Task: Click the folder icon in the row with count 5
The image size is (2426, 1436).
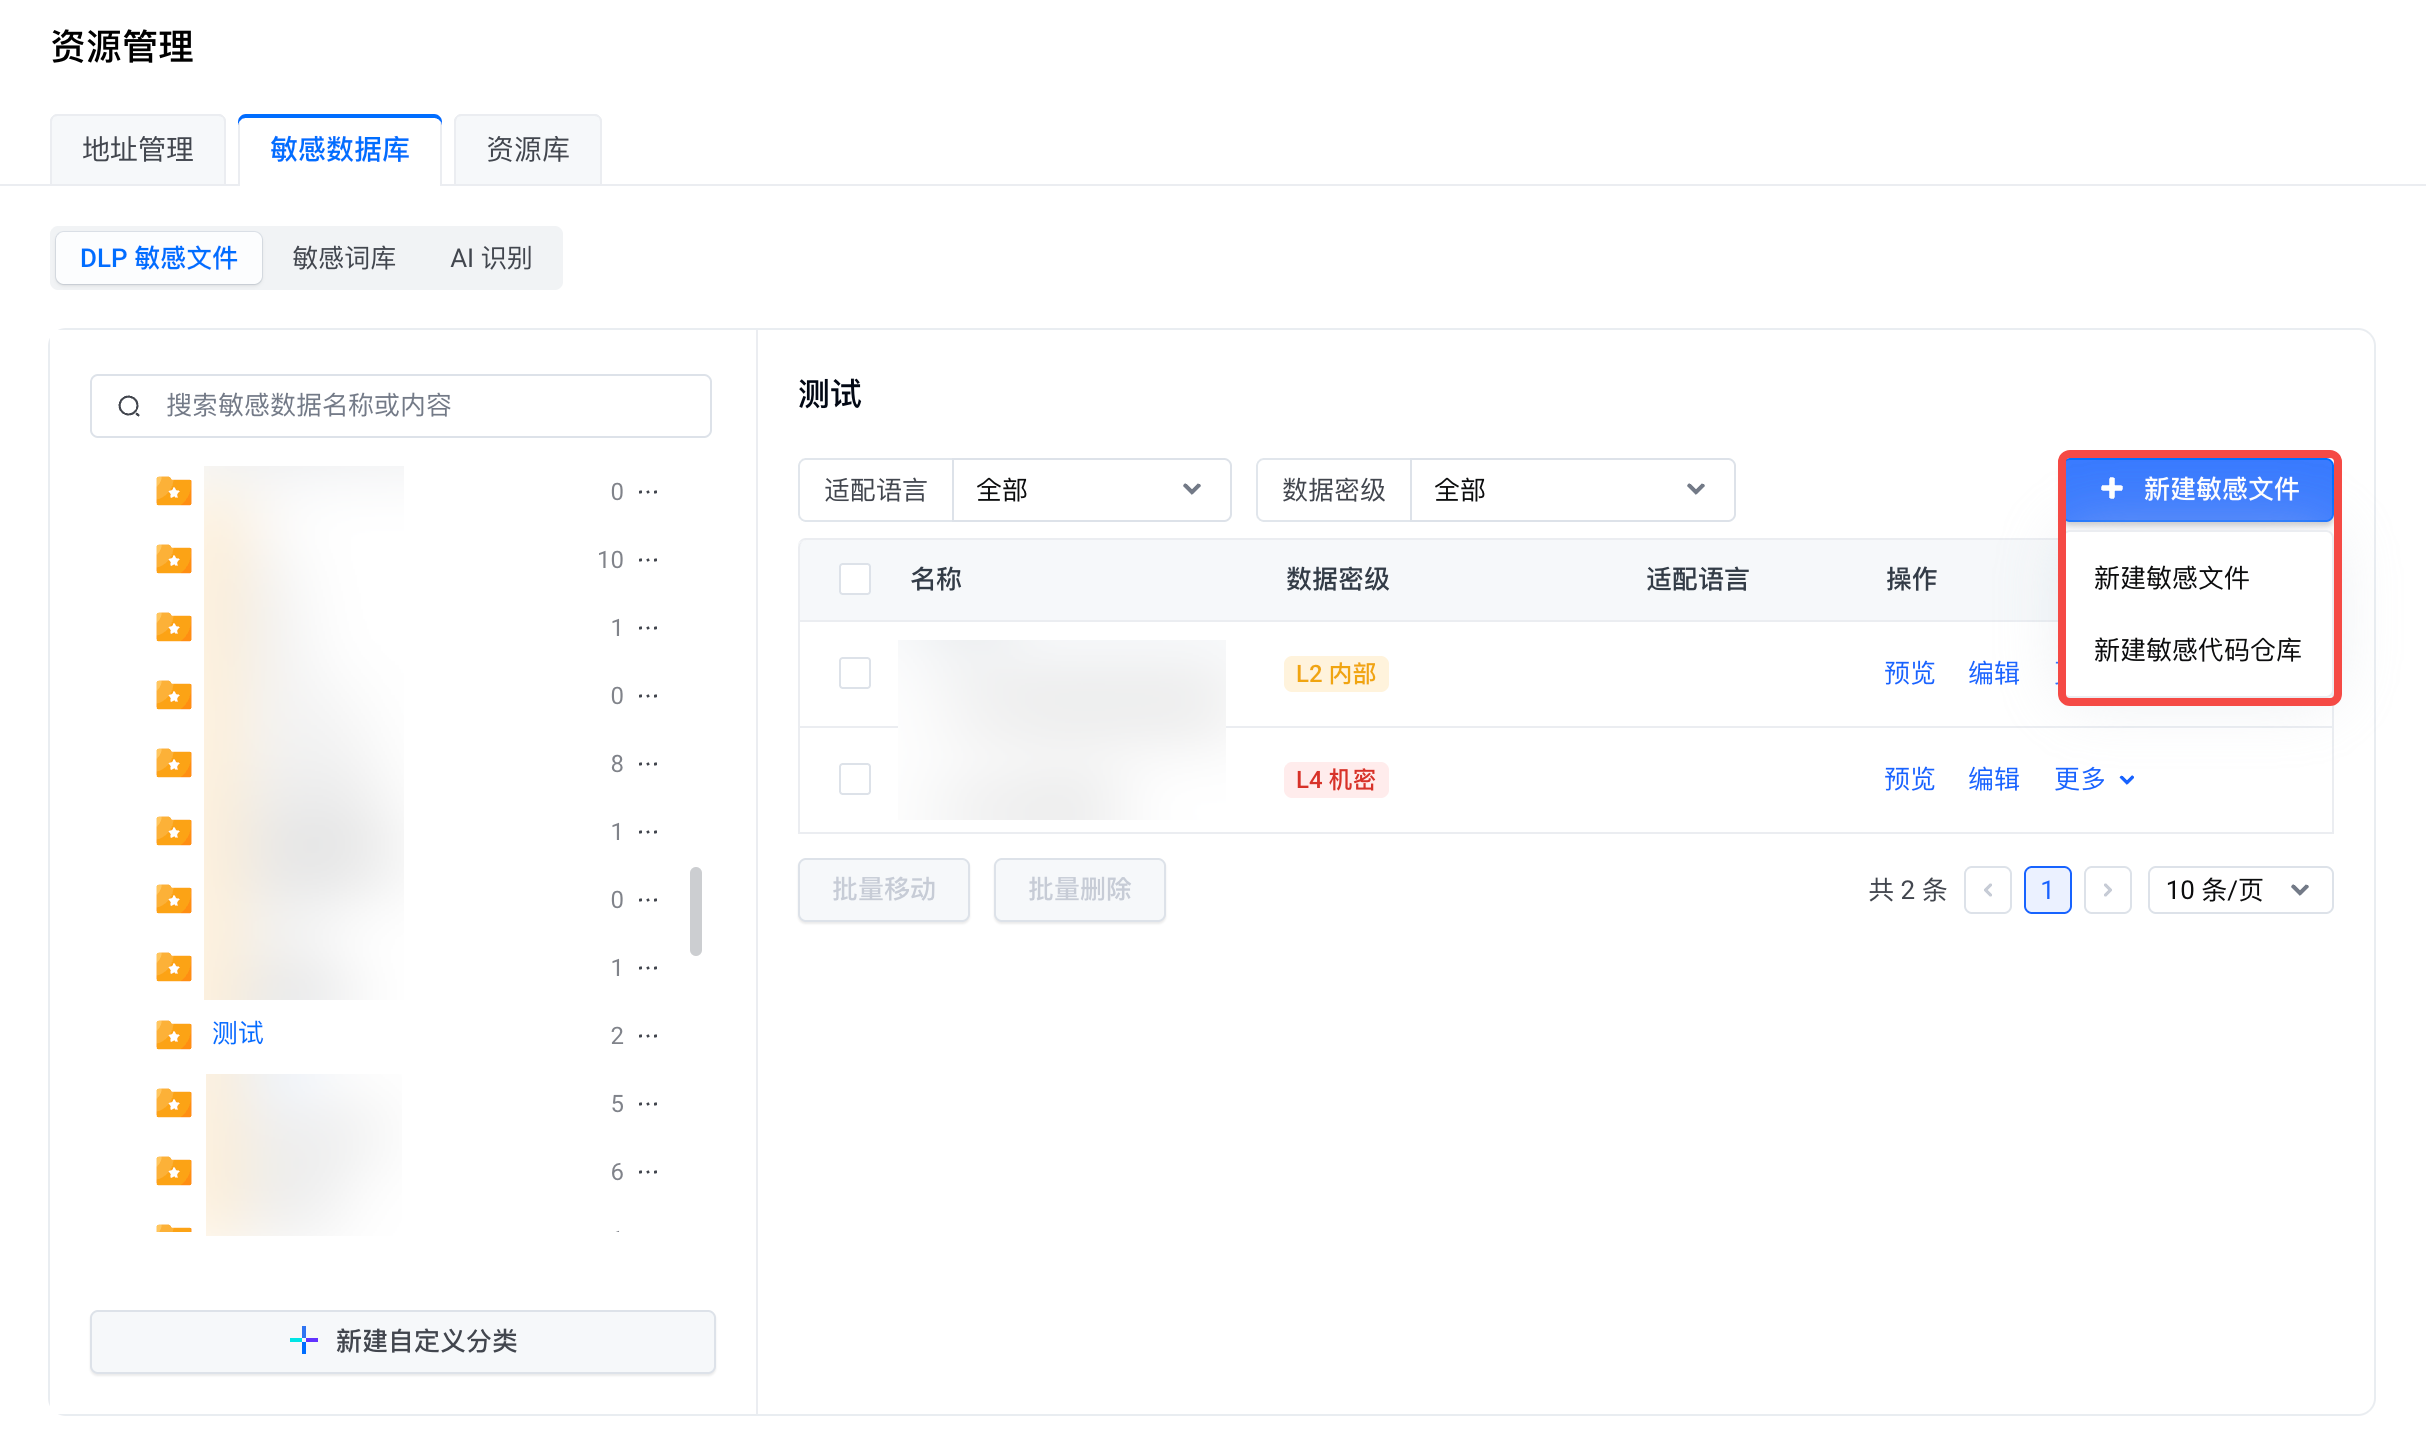Action: point(174,1103)
